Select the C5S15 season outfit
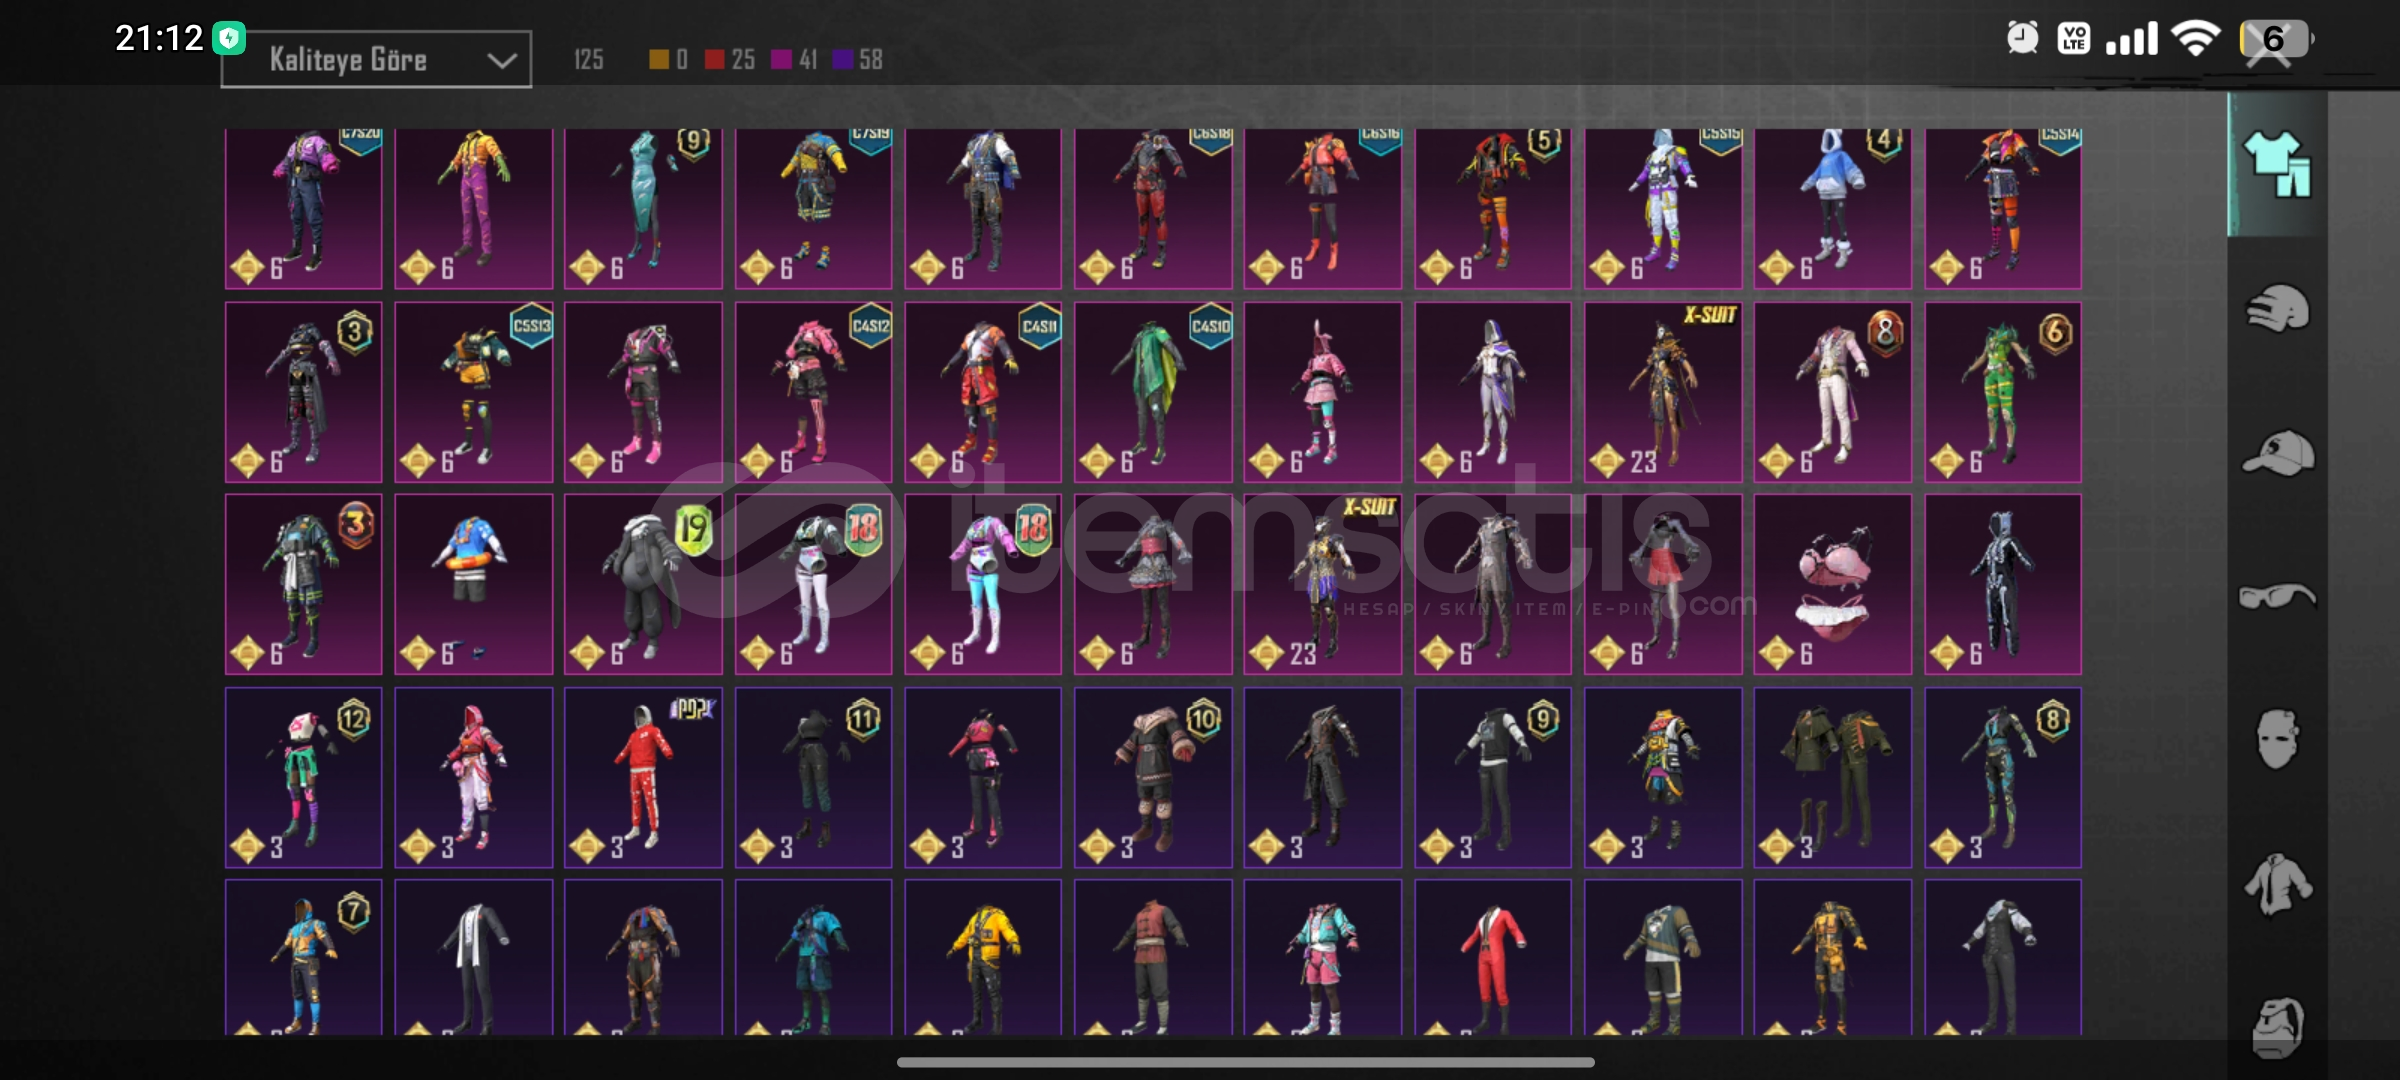 point(1662,208)
